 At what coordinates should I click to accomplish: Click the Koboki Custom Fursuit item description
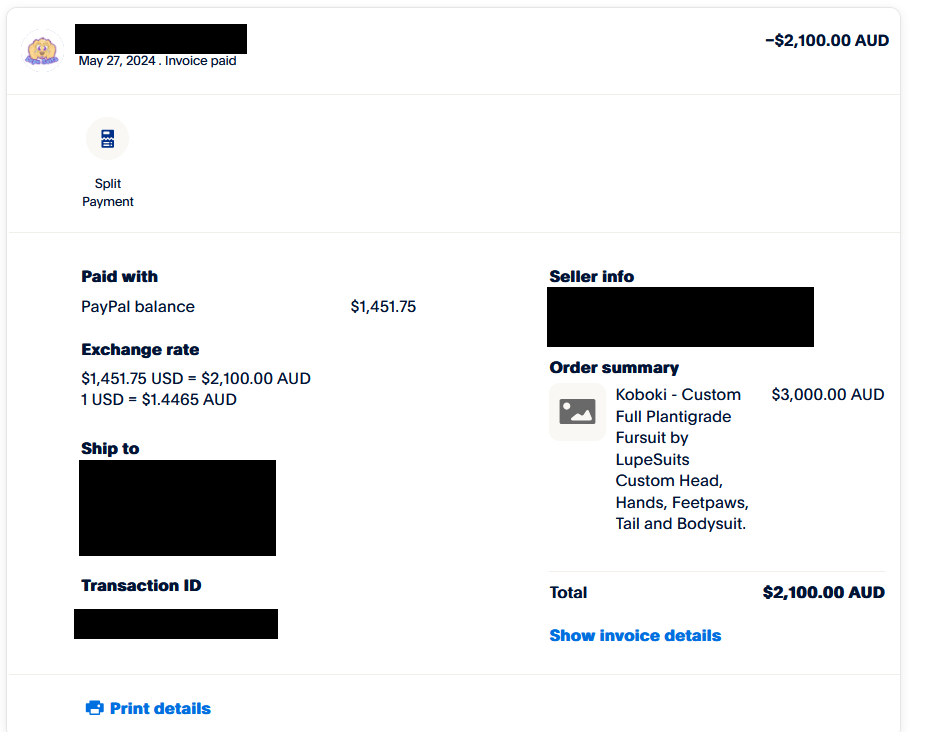(681, 459)
